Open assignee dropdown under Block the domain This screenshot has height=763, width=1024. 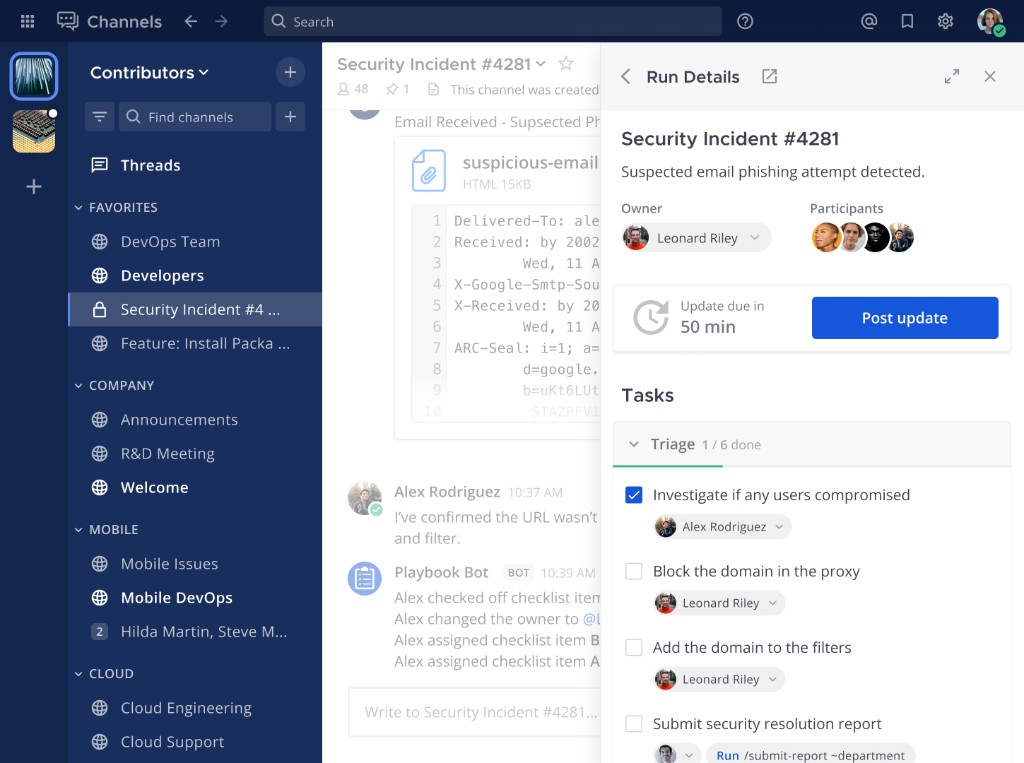[x=719, y=603]
